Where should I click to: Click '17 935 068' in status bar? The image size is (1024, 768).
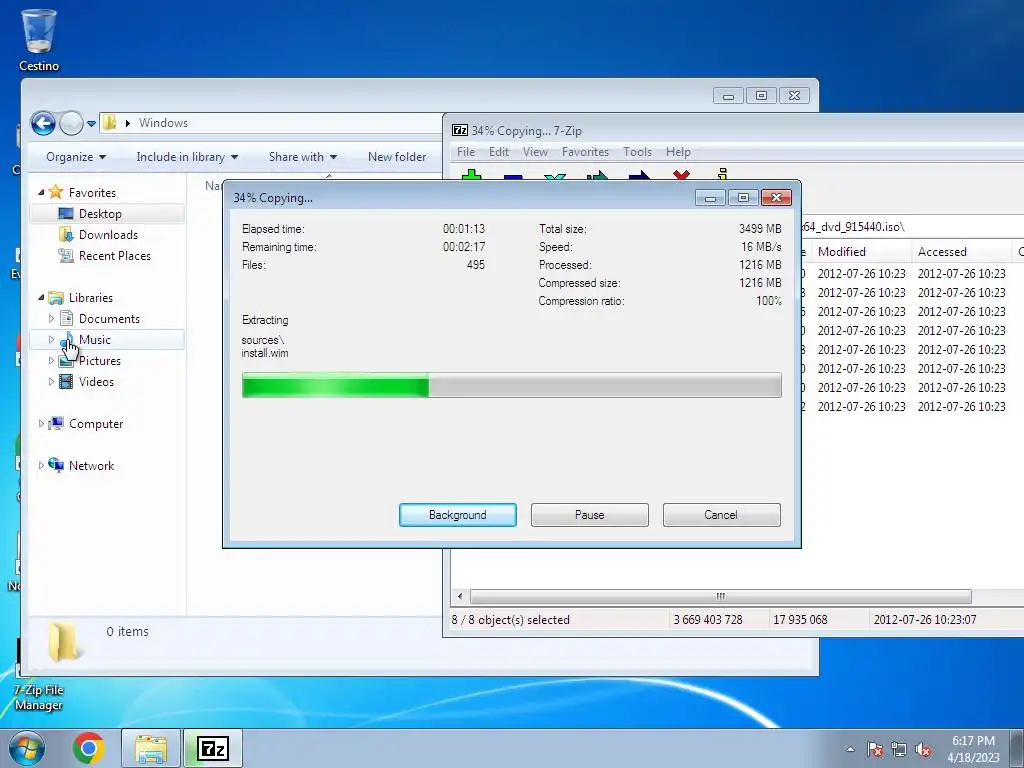pos(800,620)
